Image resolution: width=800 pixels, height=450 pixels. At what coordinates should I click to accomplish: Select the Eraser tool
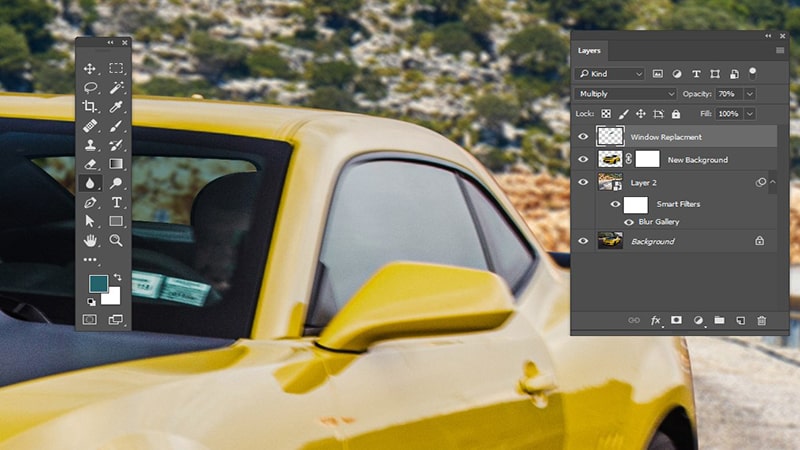coord(90,164)
